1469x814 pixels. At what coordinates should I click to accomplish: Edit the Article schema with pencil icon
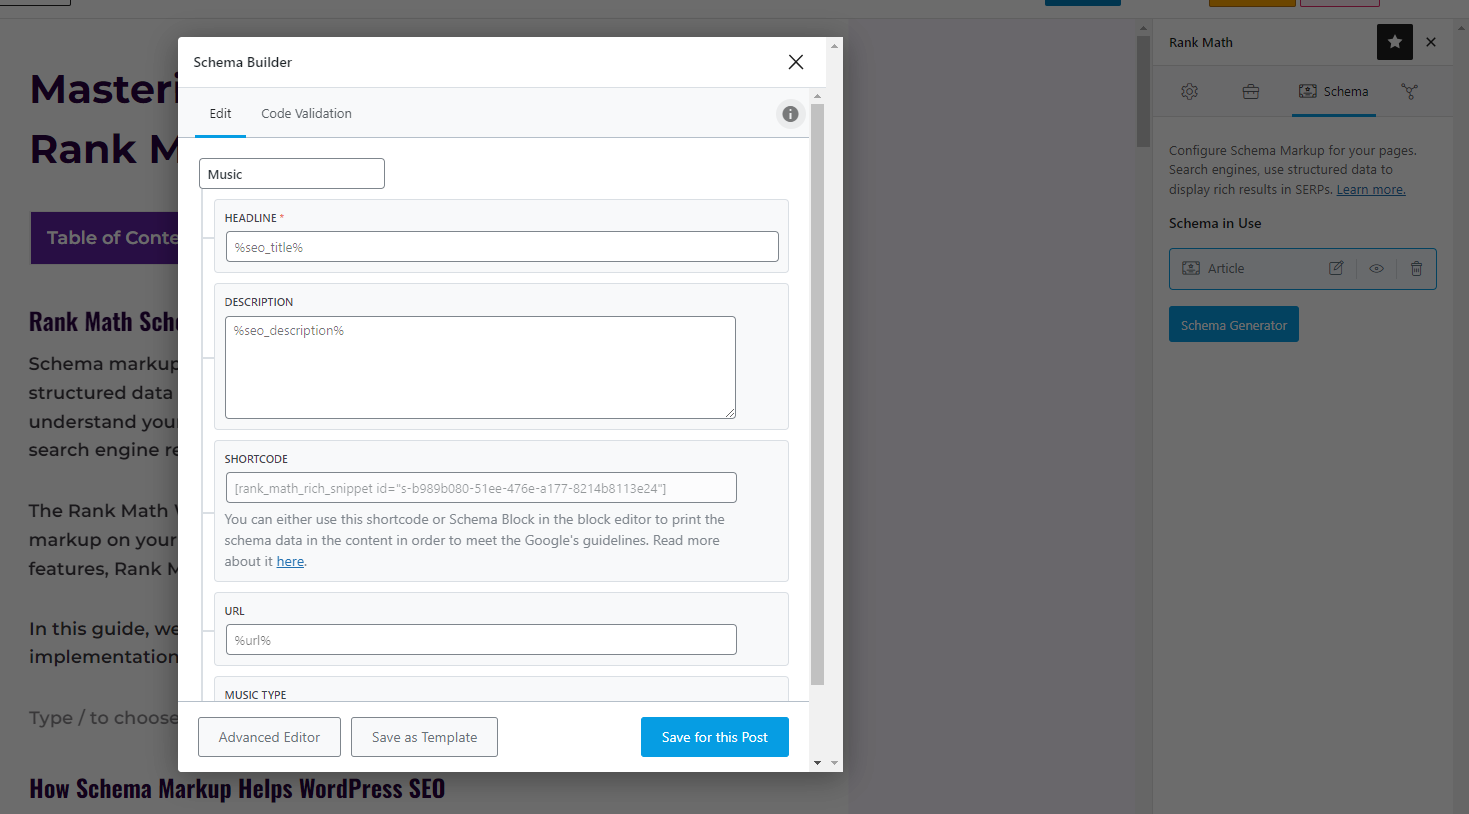[1336, 269]
